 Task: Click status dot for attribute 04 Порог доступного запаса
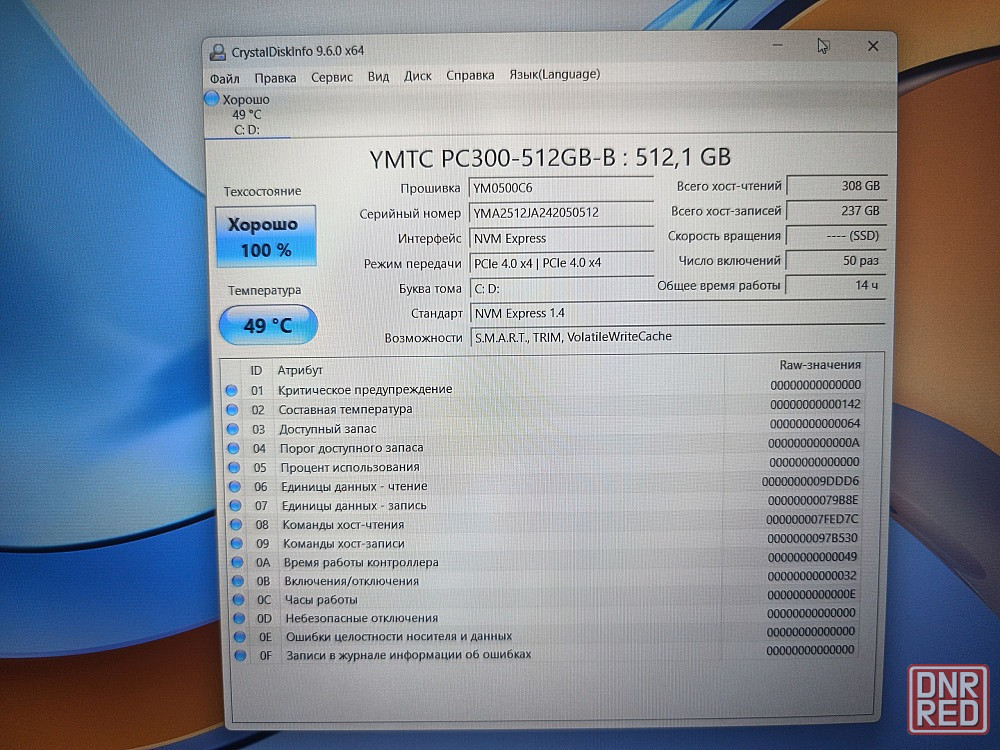click(x=233, y=448)
